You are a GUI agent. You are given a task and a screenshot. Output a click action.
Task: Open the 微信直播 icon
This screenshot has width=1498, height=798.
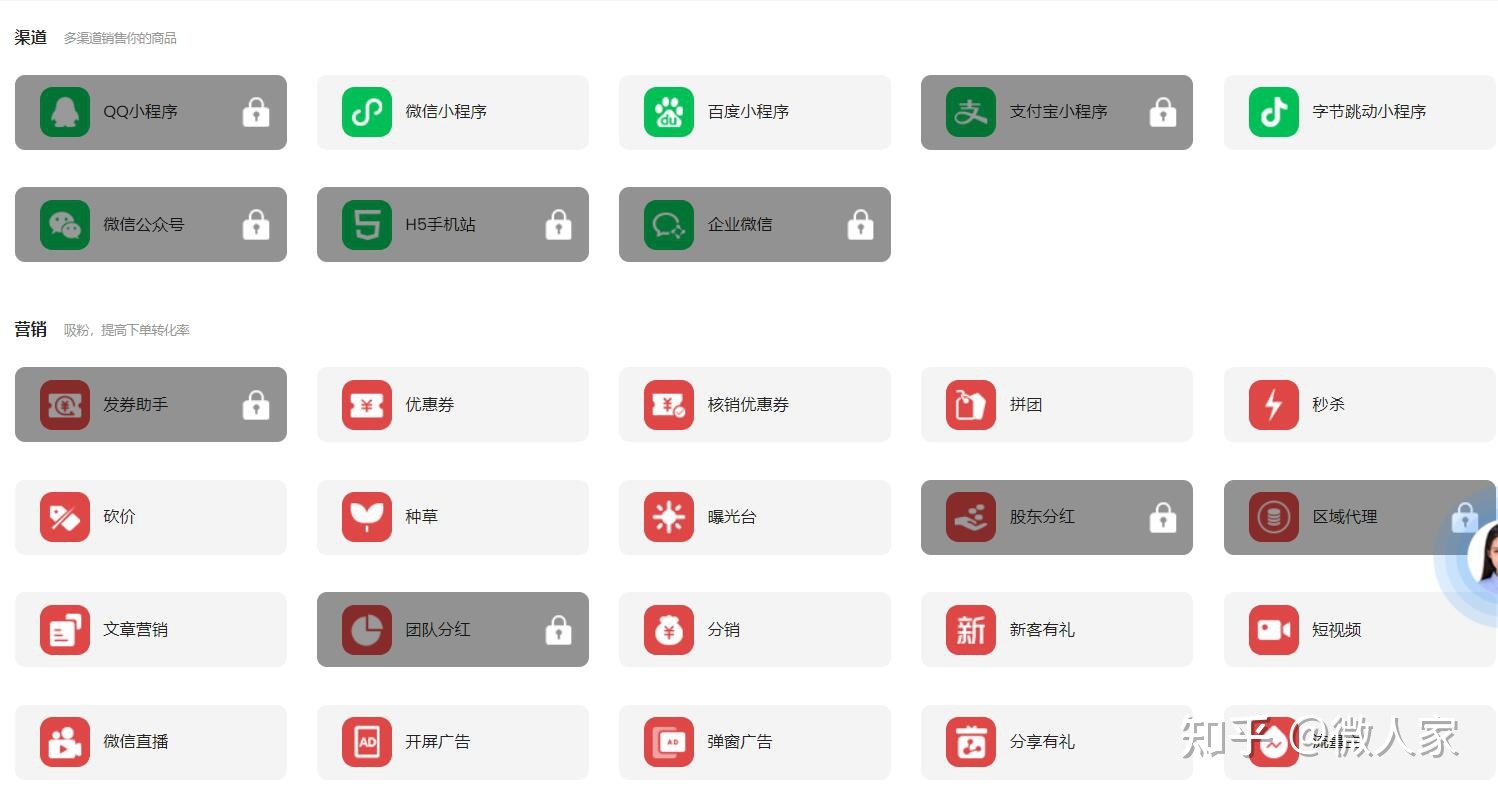pos(65,742)
